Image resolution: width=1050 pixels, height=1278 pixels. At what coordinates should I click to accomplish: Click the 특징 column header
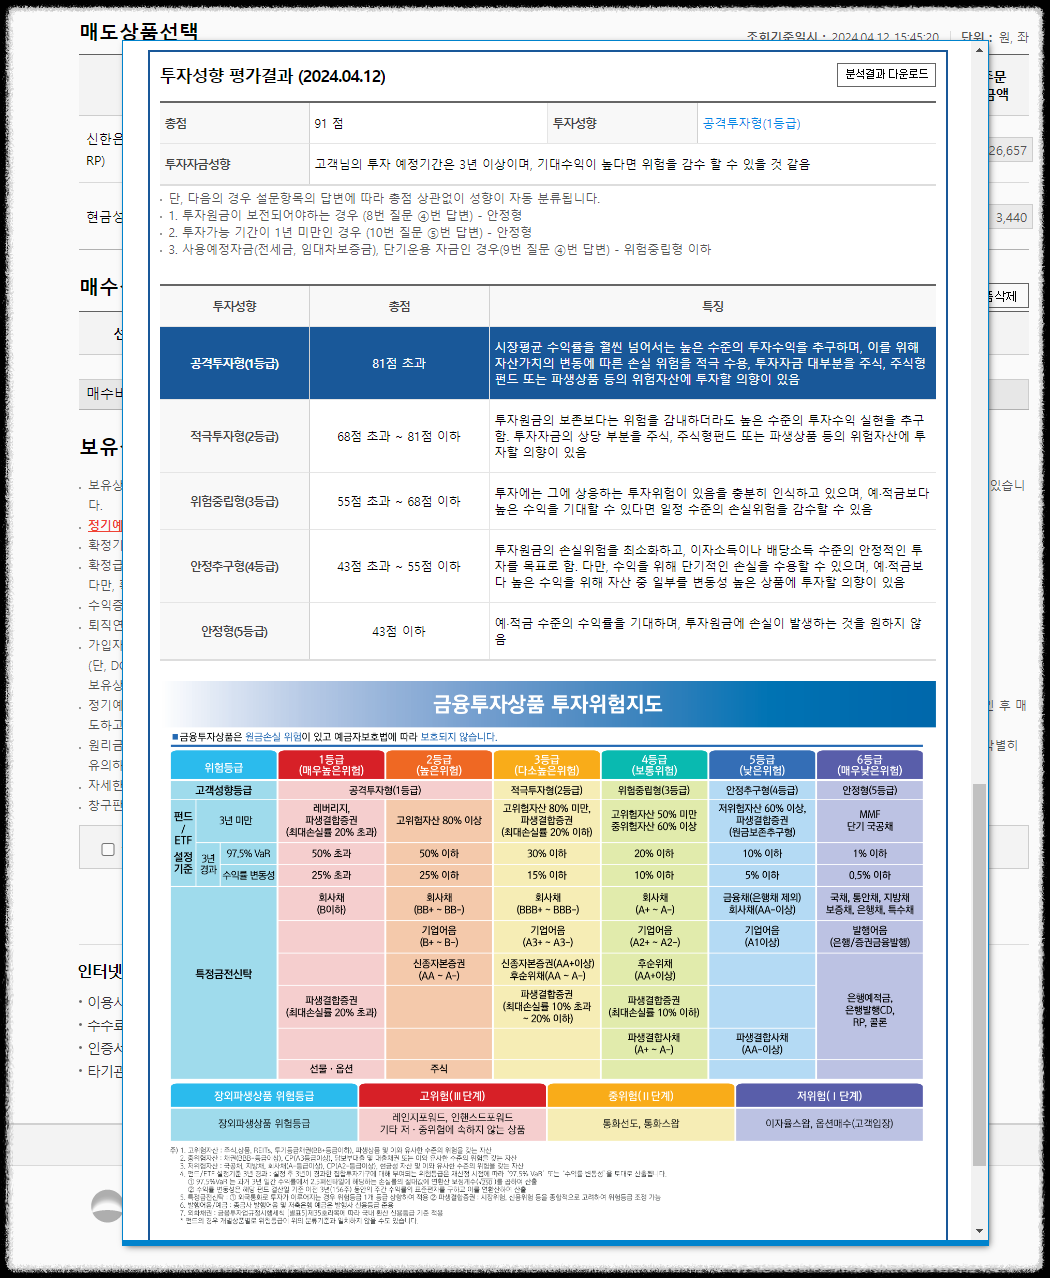[x=713, y=306]
